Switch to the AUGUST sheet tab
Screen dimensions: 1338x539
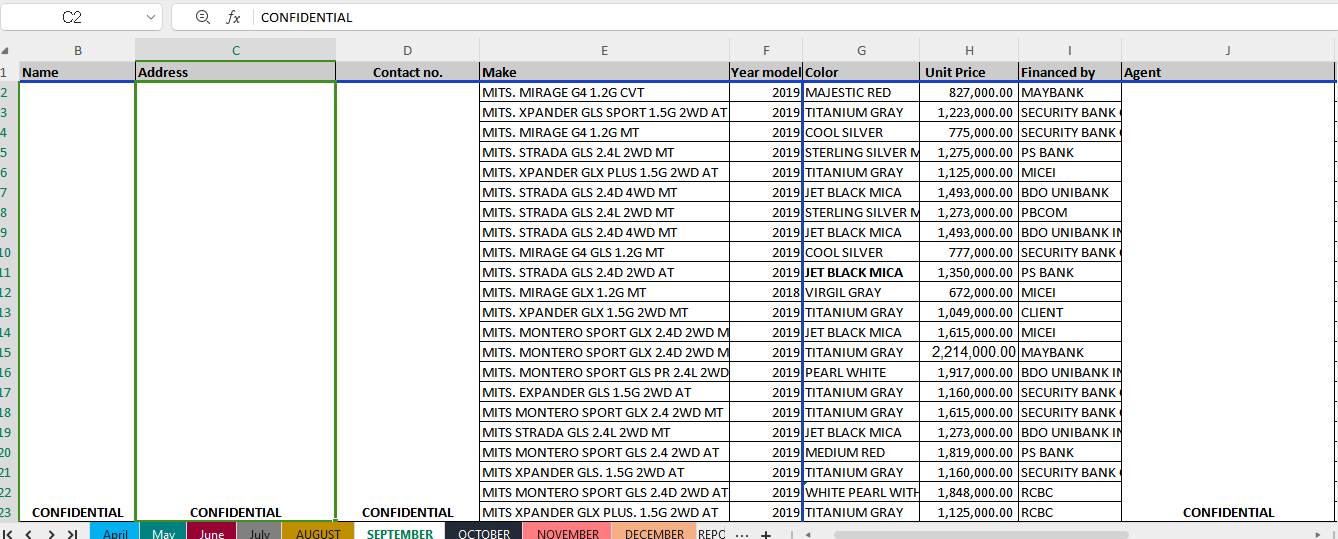pos(318,533)
